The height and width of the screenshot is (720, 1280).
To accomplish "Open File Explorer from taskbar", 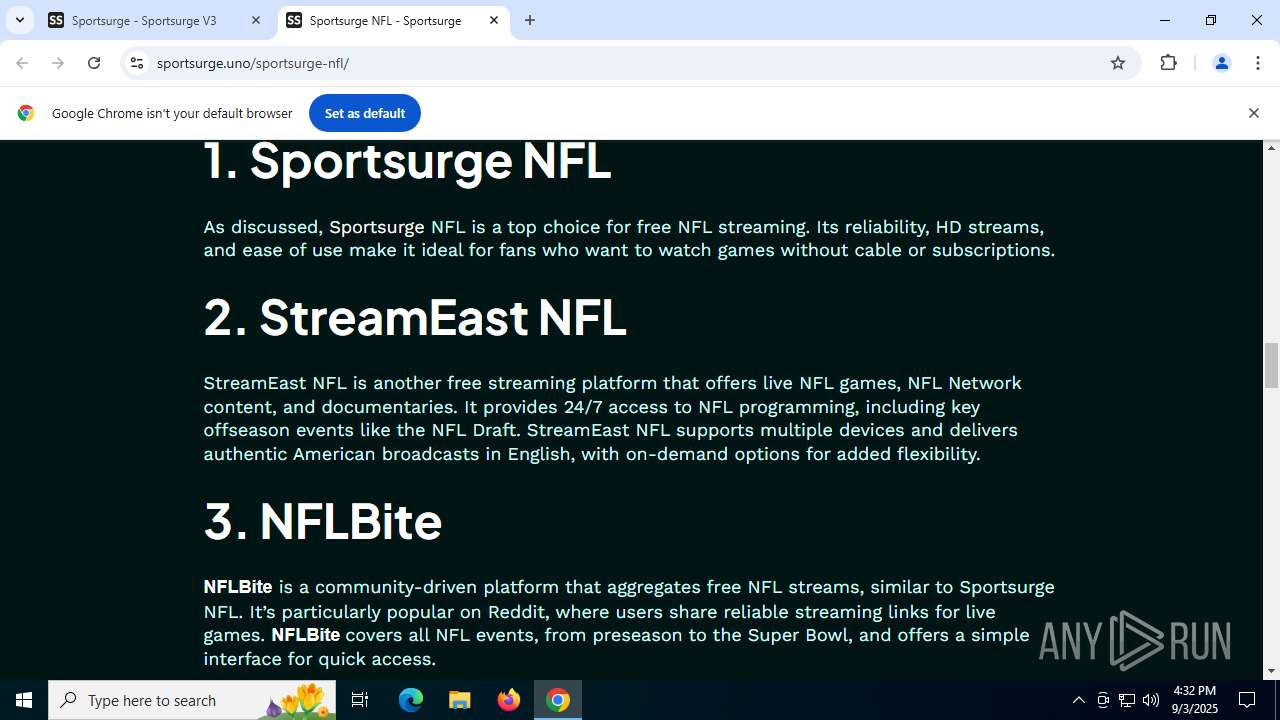I will coord(459,700).
